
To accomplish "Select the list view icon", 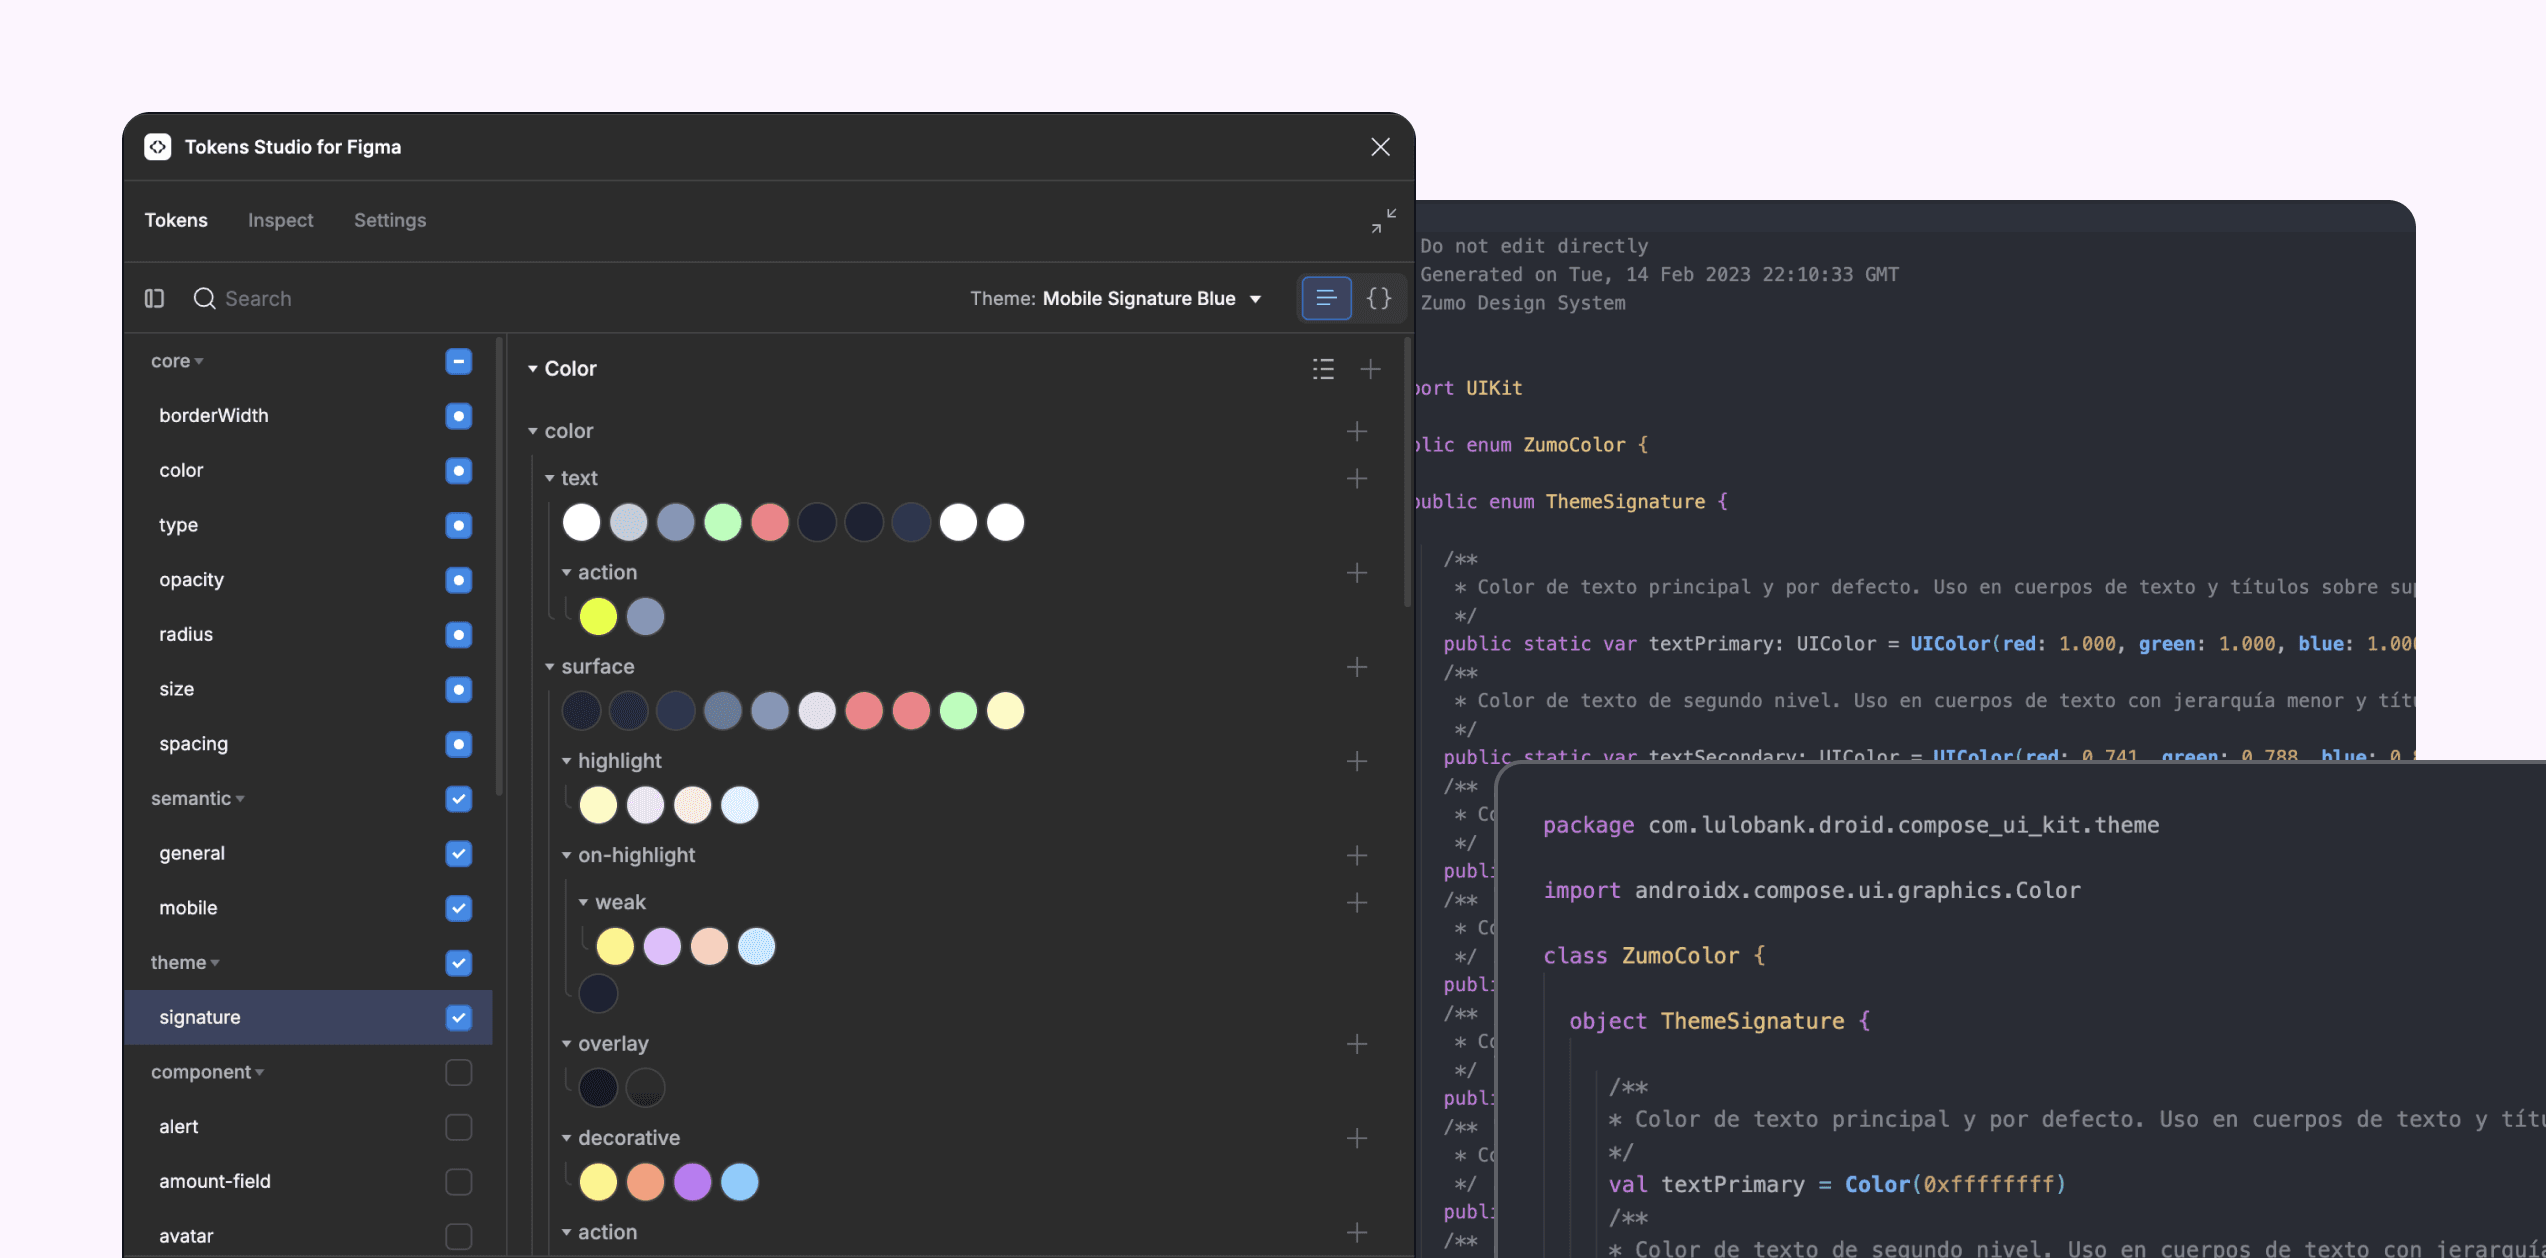I will pyautogui.click(x=1326, y=298).
